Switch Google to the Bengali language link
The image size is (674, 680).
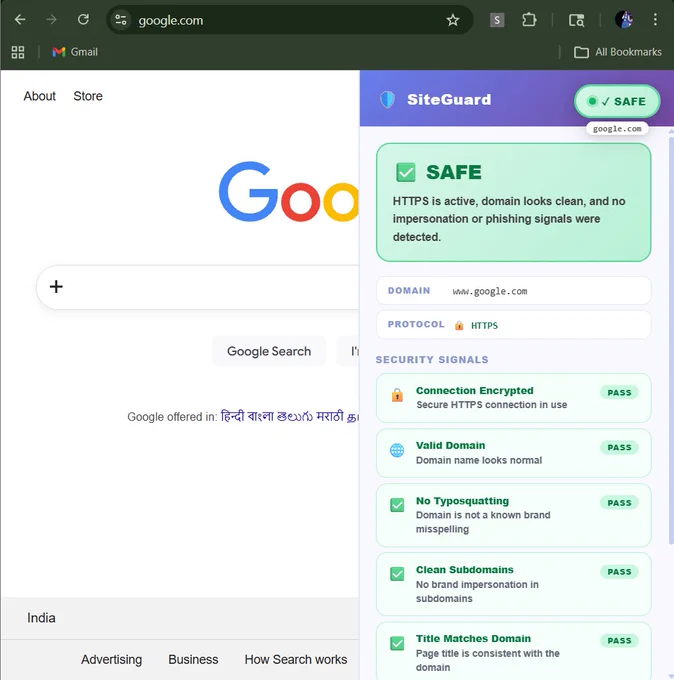click(x=261, y=416)
